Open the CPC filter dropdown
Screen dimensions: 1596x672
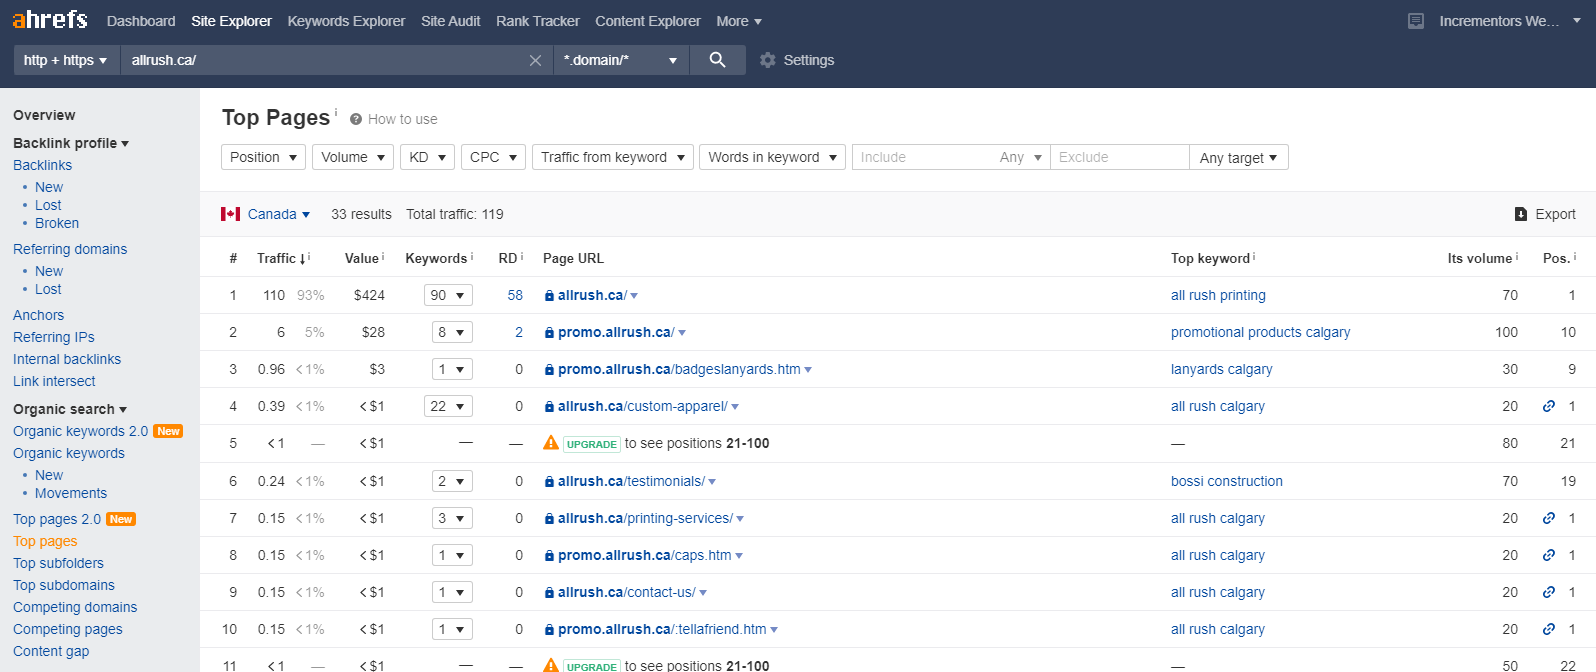coord(493,157)
